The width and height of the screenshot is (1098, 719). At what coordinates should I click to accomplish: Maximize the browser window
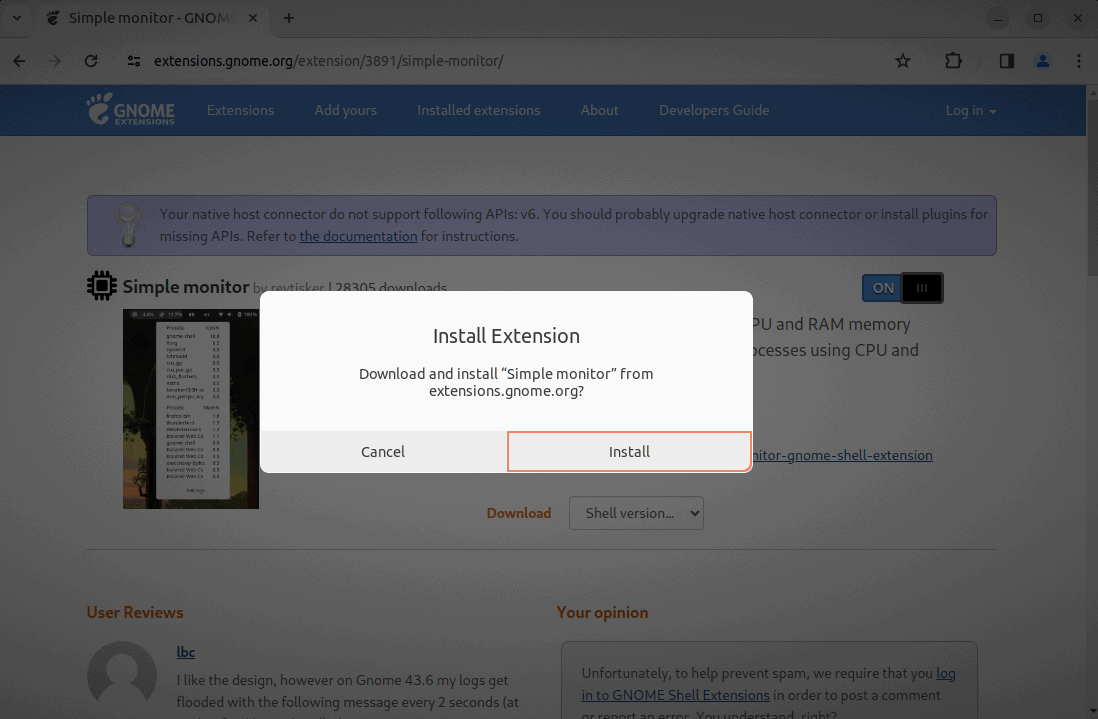[1038, 18]
